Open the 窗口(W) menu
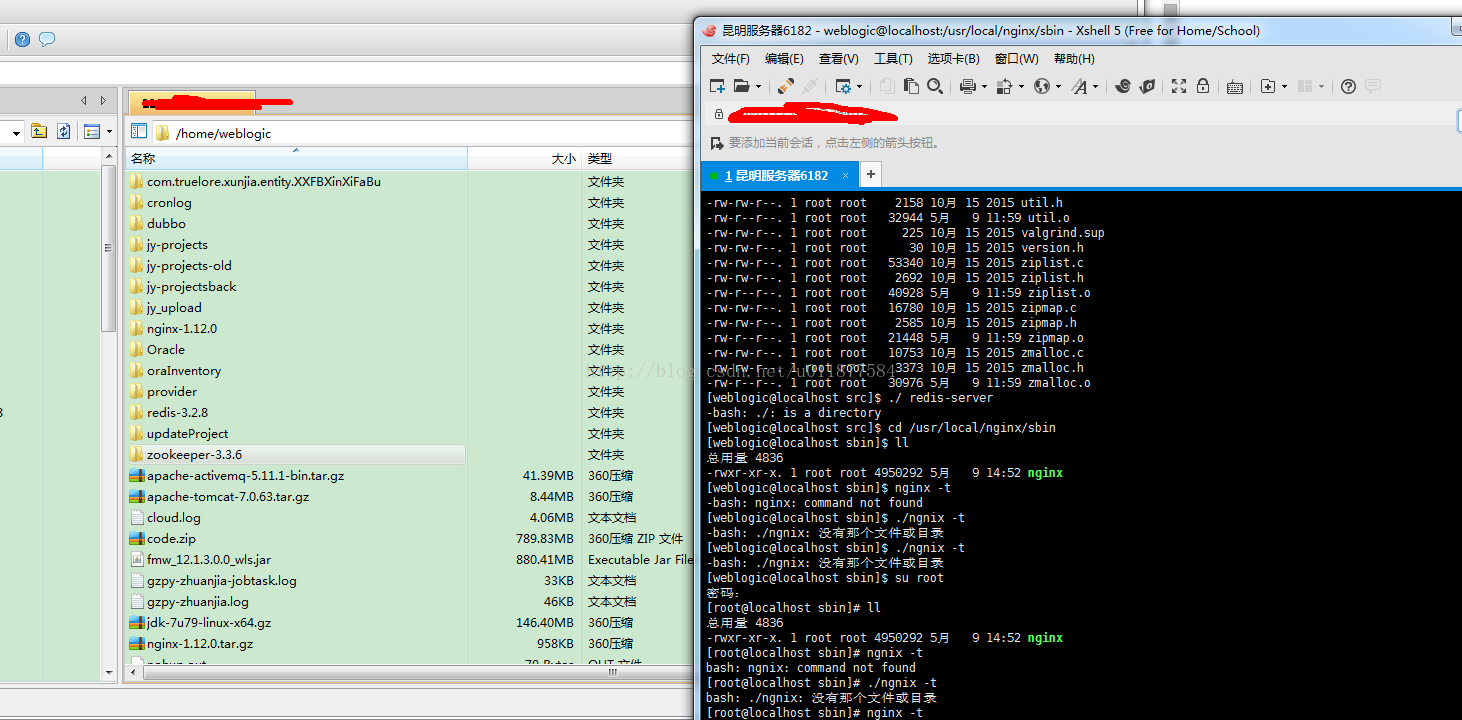 coord(1017,59)
